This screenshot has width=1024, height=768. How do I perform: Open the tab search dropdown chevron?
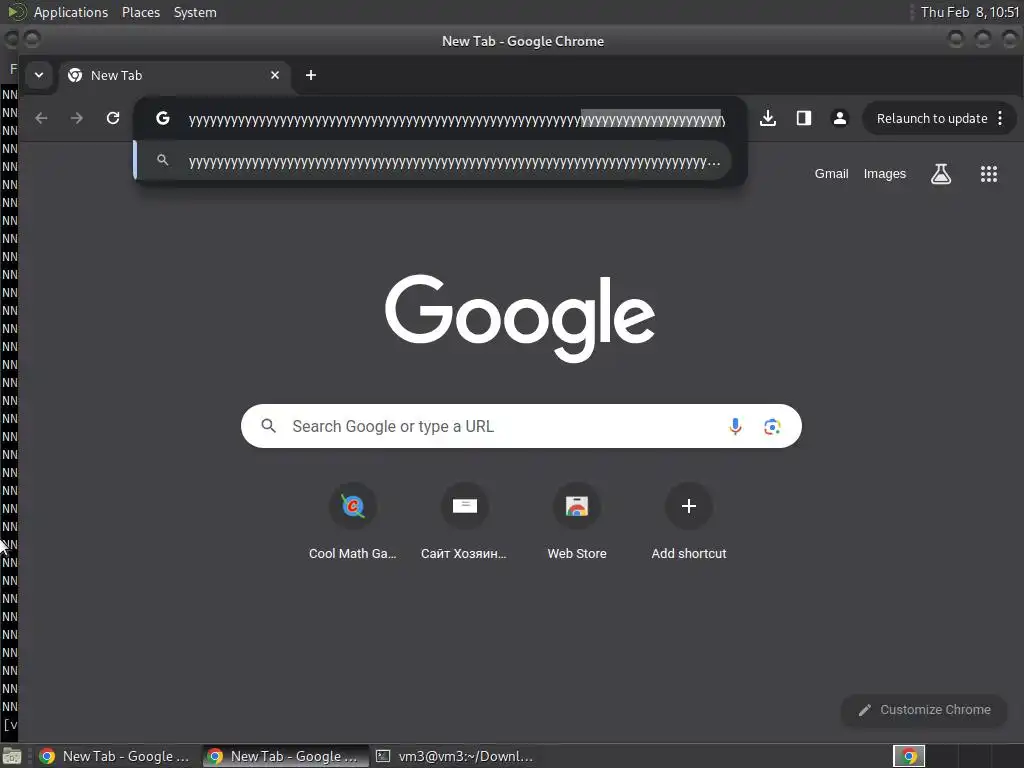(39, 75)
